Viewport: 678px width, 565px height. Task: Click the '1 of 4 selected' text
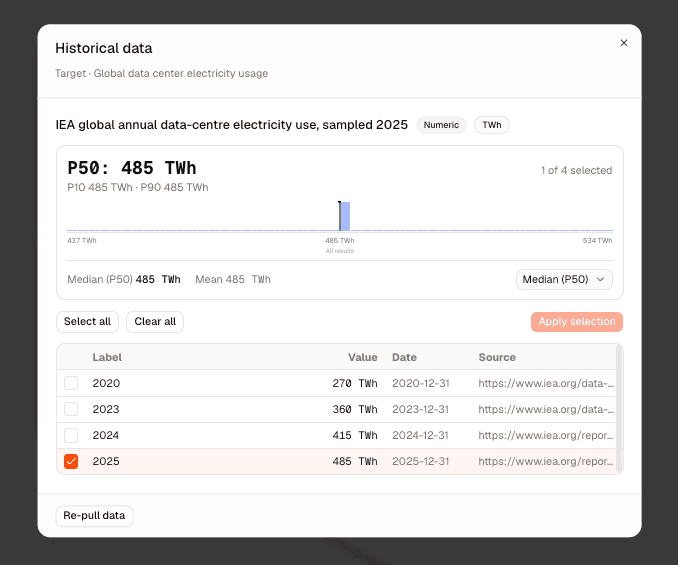(x=576, y=170)
